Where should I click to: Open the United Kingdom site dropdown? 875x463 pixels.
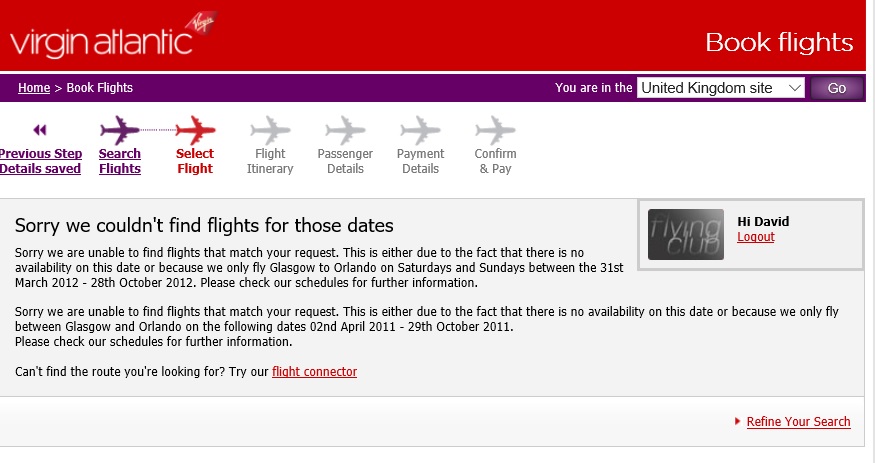click(720, 88)
